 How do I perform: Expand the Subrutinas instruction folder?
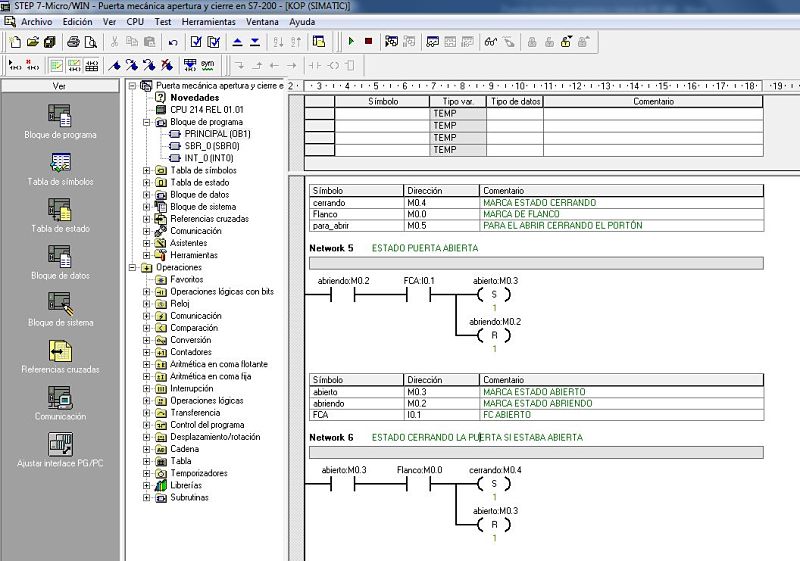(147, 498)
